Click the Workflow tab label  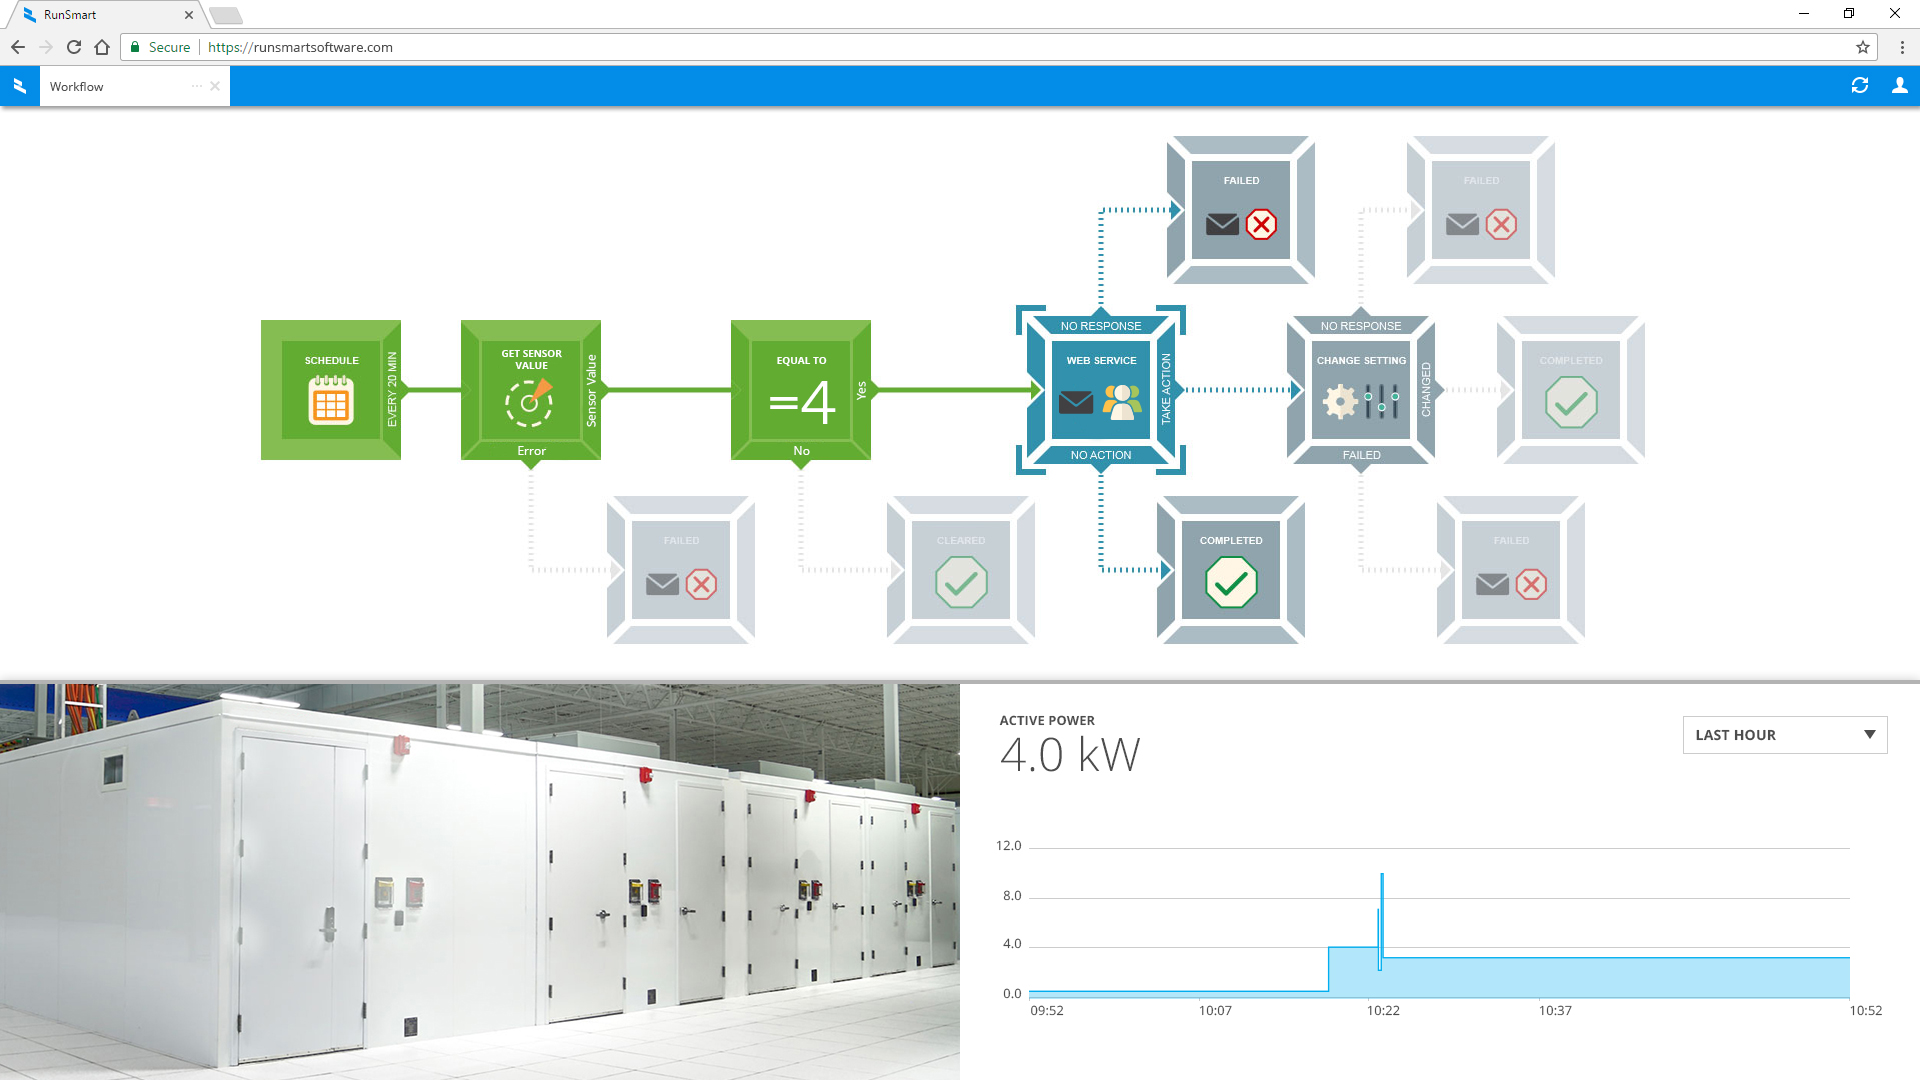pos(76,86)
